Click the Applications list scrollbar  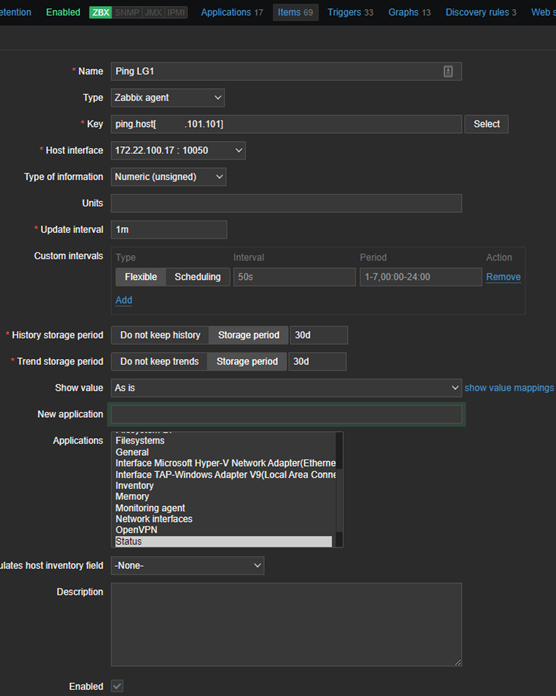point(339,489)
